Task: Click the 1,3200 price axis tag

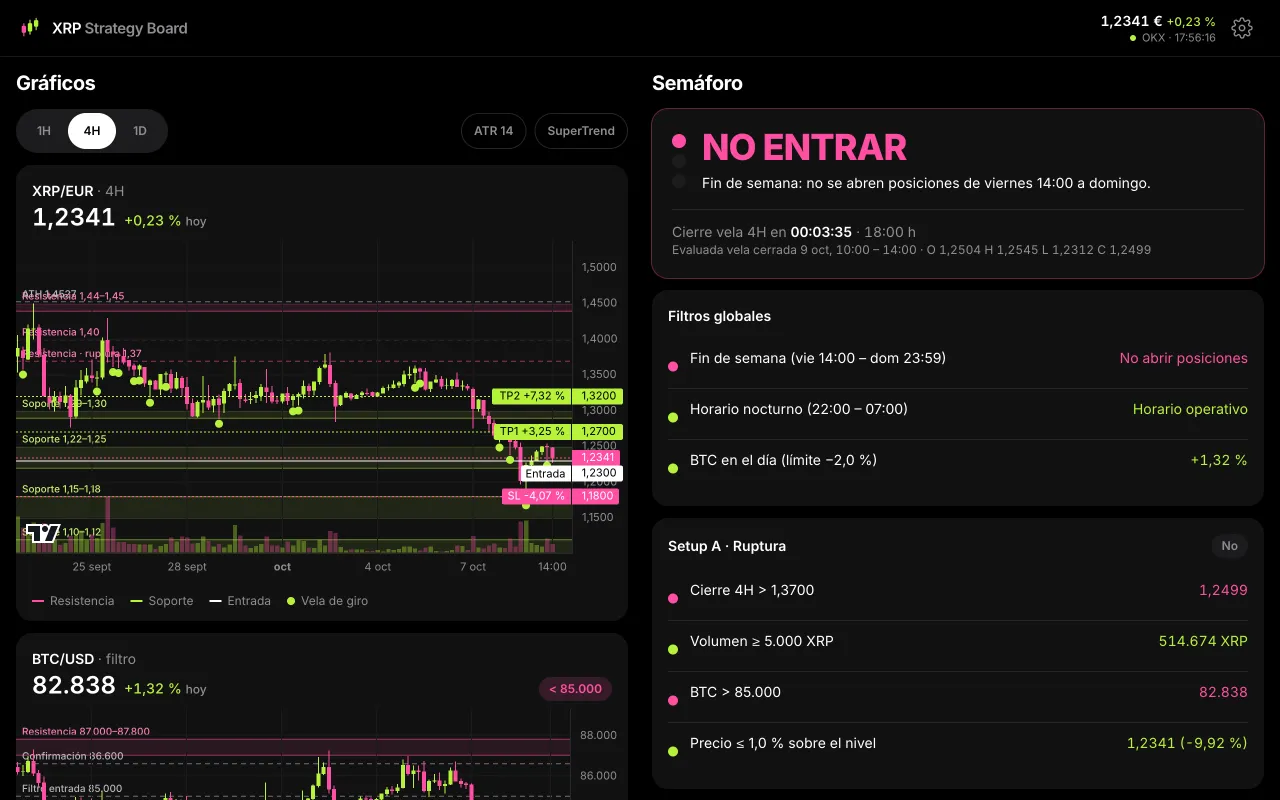Action: click(598, 396)
